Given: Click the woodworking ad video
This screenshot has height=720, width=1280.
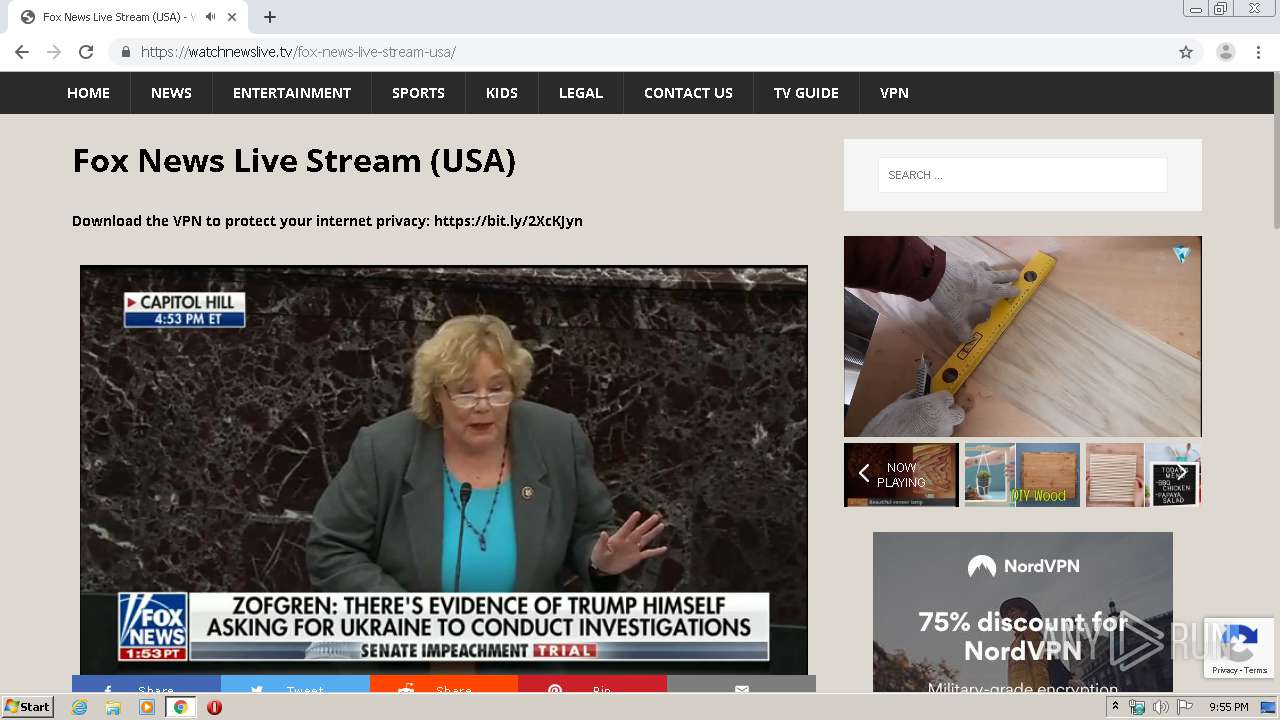Looking at the screenshot, I should click(1022, 336).
